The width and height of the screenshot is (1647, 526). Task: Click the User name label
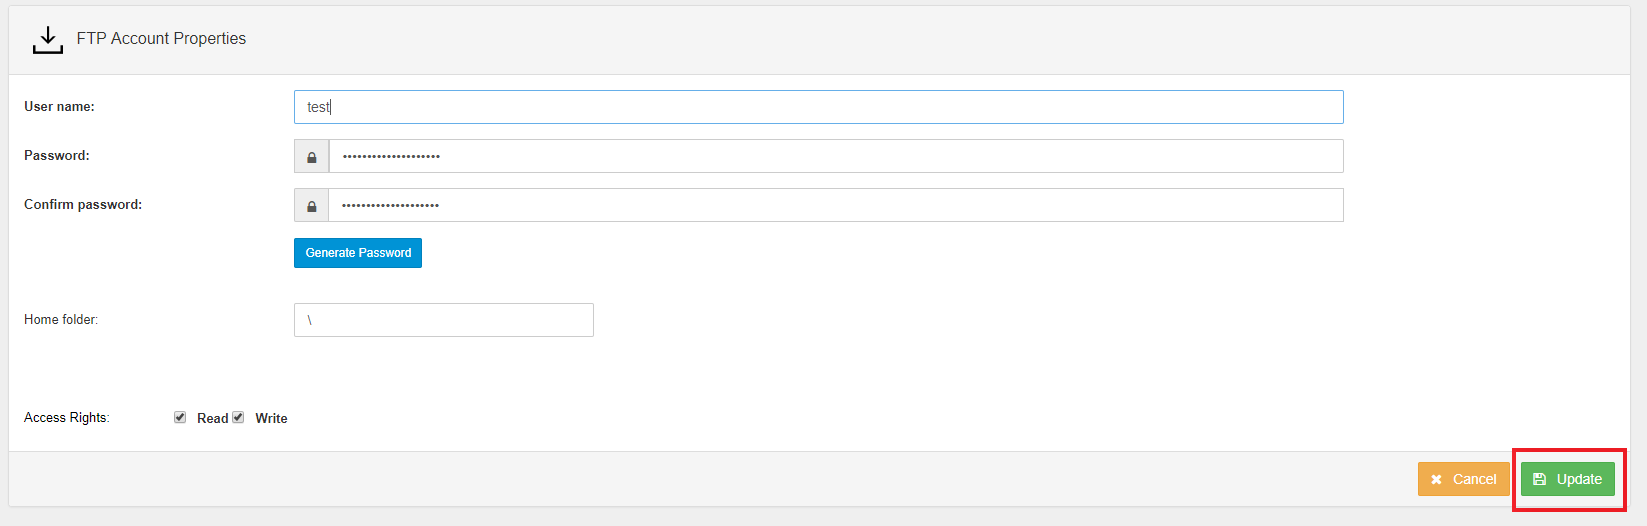click(x=59, y=106)
